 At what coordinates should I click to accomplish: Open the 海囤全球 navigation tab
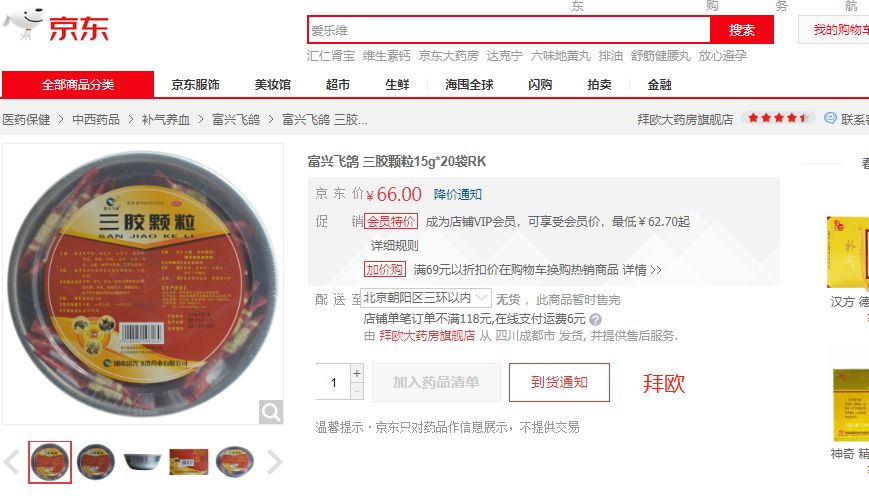[469, 85]
